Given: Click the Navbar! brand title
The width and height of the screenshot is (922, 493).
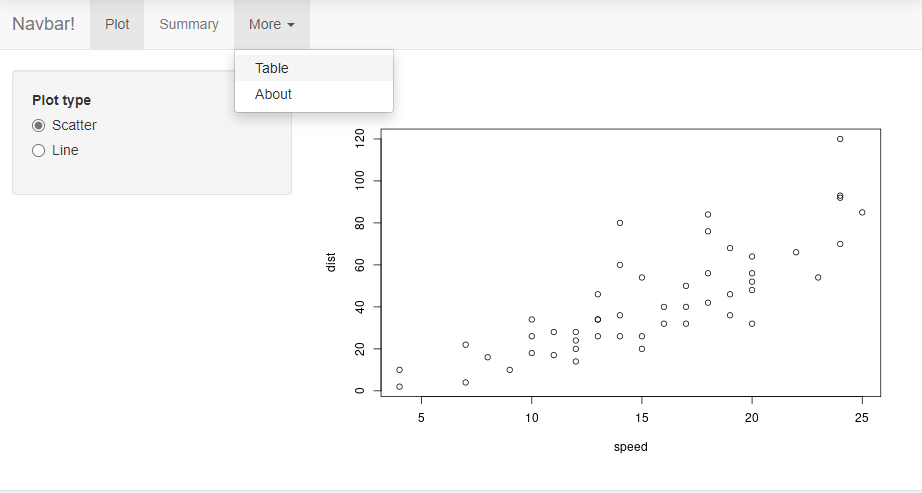Looking at the screenshot, I should click(x=43, y=24).
